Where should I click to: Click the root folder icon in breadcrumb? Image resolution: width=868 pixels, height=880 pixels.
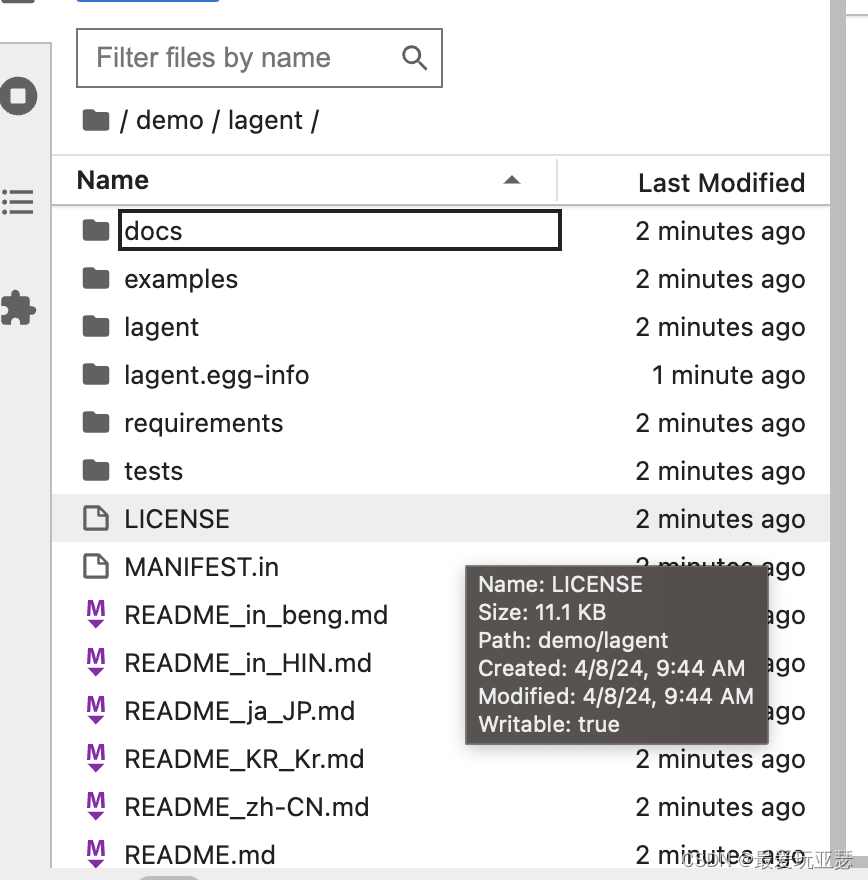96,120
